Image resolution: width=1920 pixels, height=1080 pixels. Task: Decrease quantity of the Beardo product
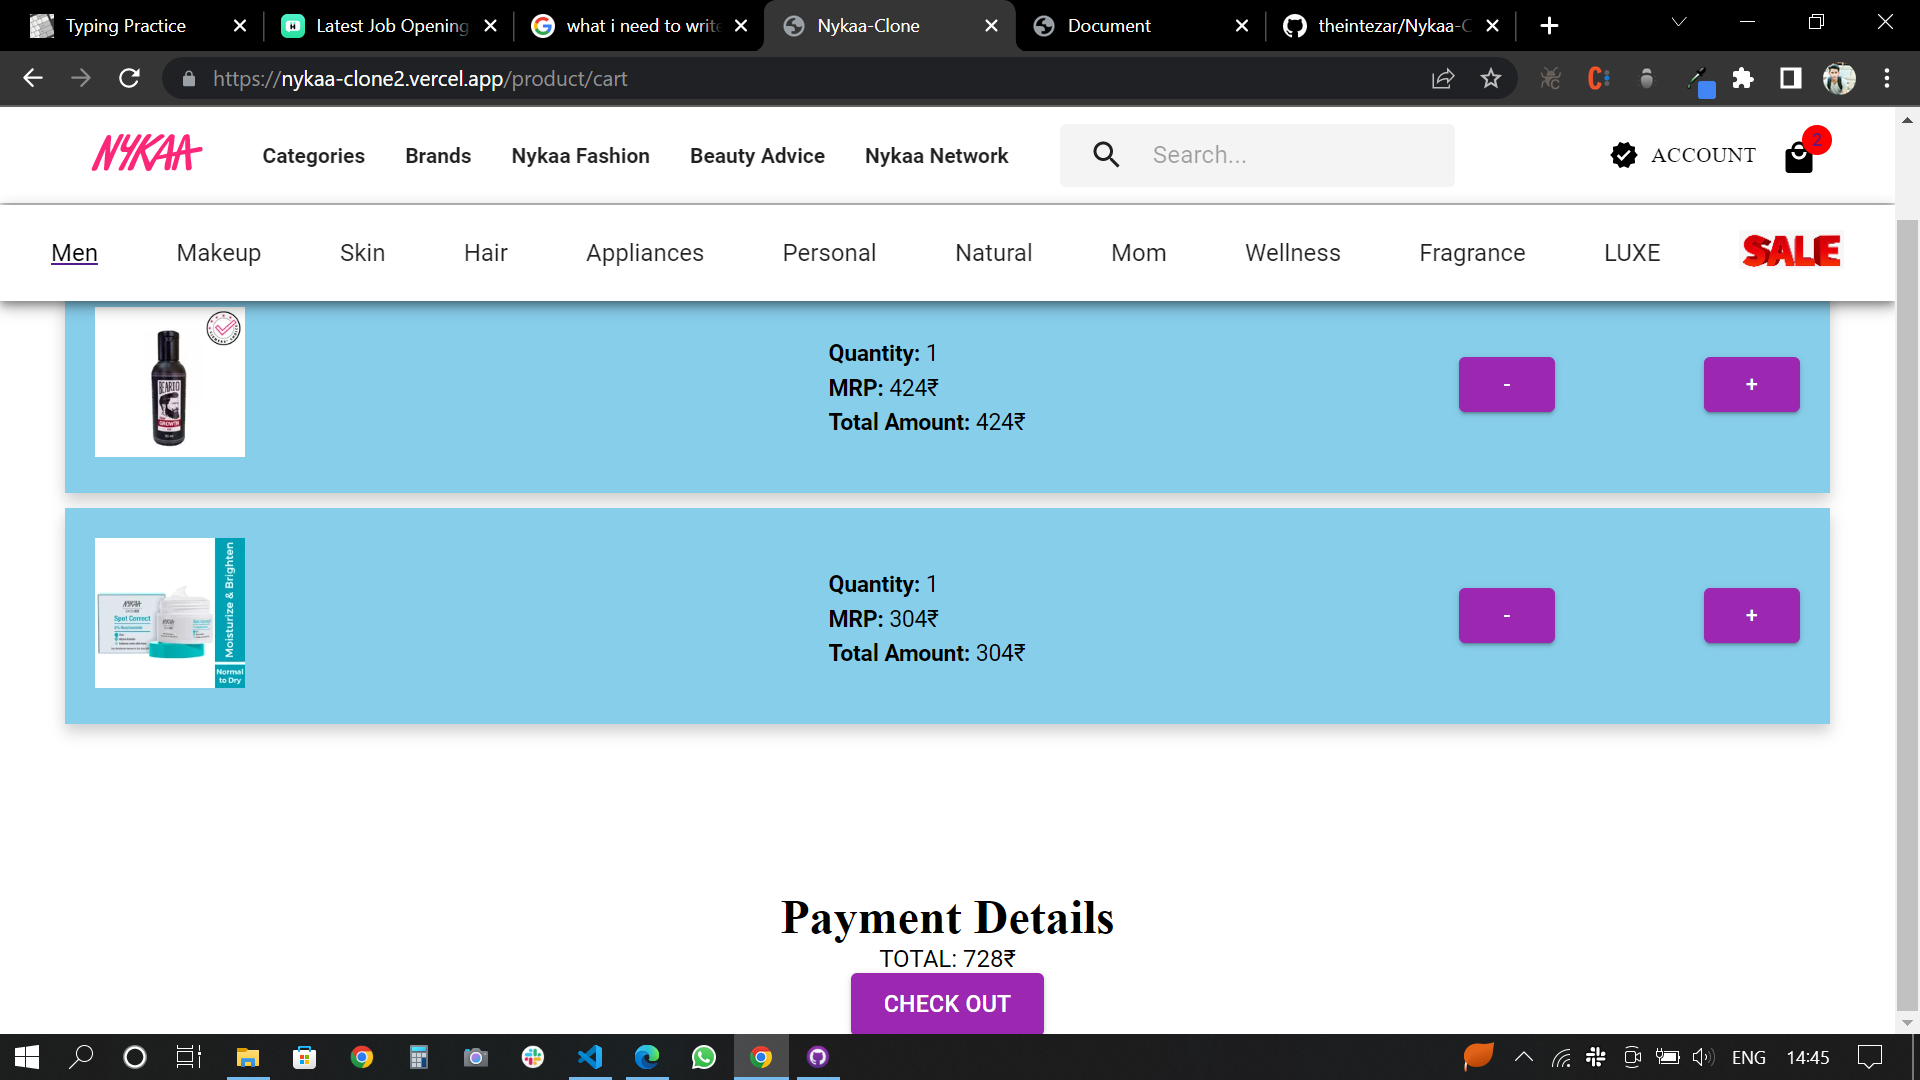1506,384
